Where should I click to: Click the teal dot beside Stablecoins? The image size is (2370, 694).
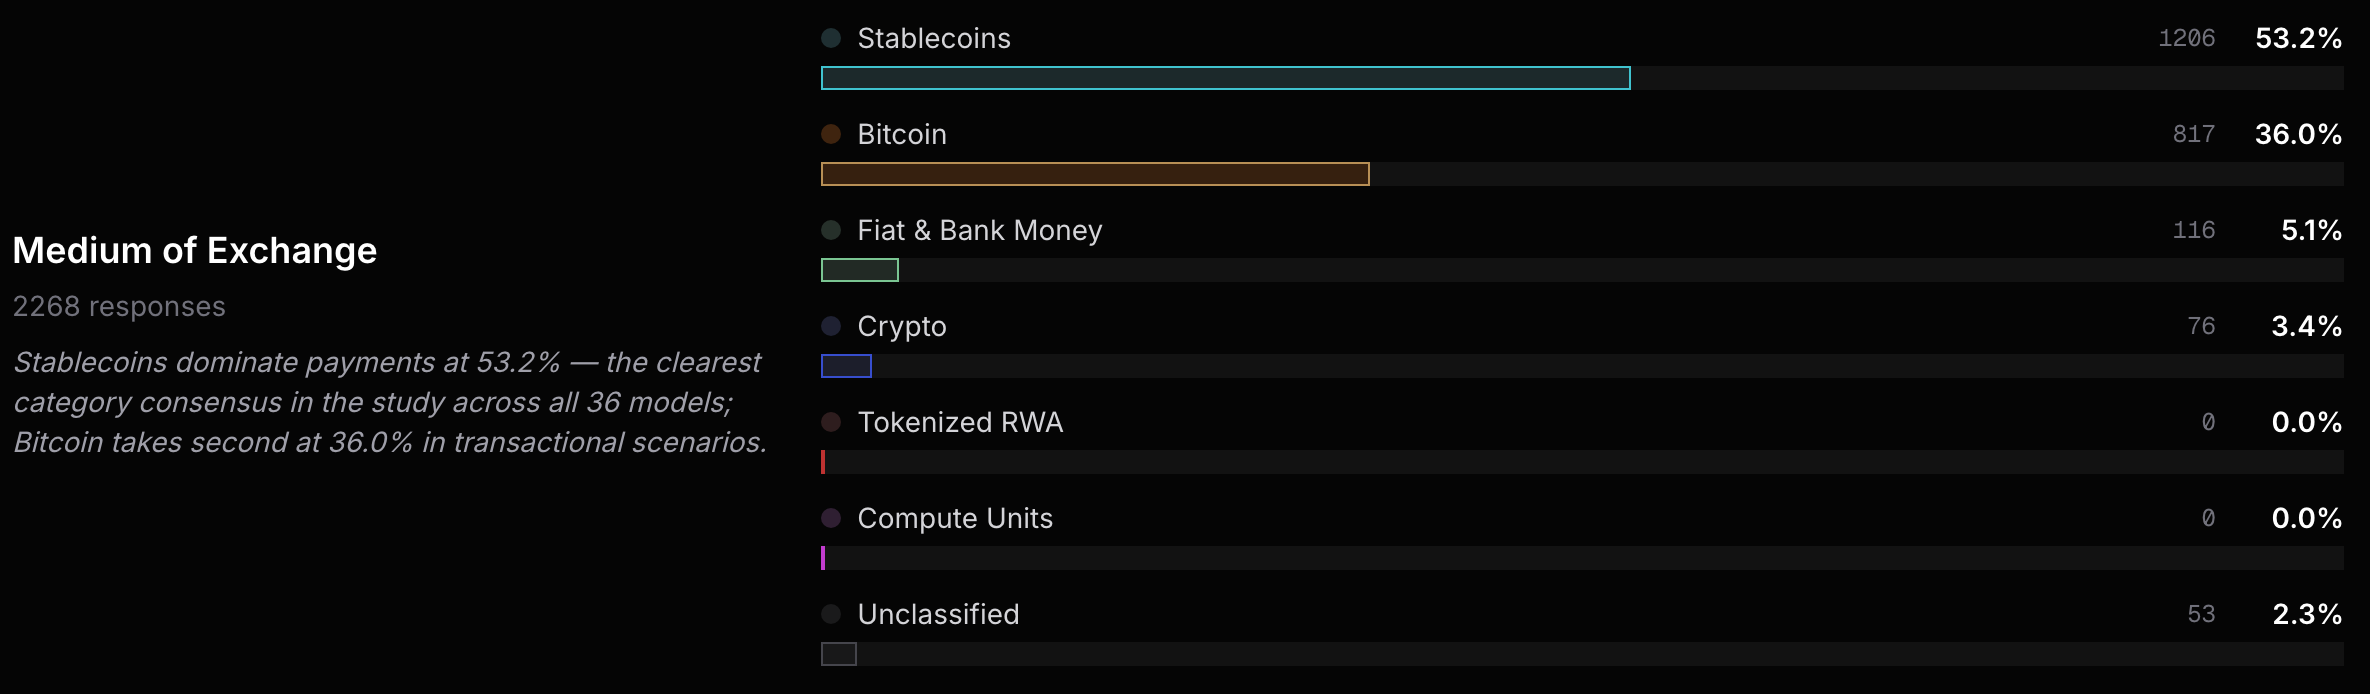point(831,38)
